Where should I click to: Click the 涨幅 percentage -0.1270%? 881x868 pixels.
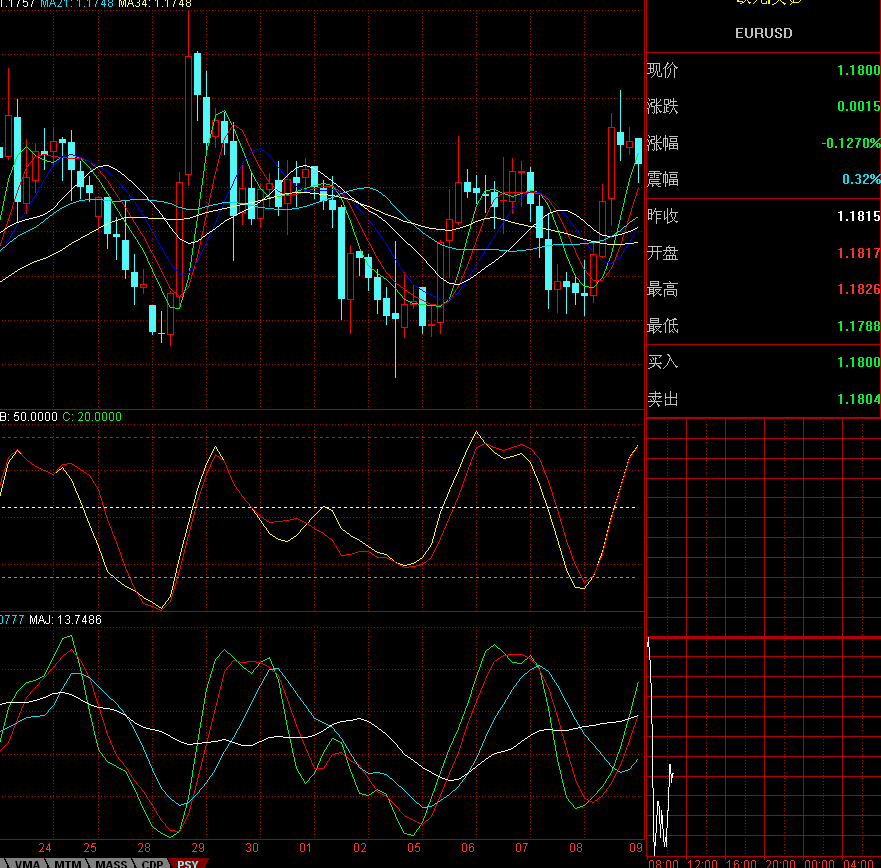tap(850, 143)
